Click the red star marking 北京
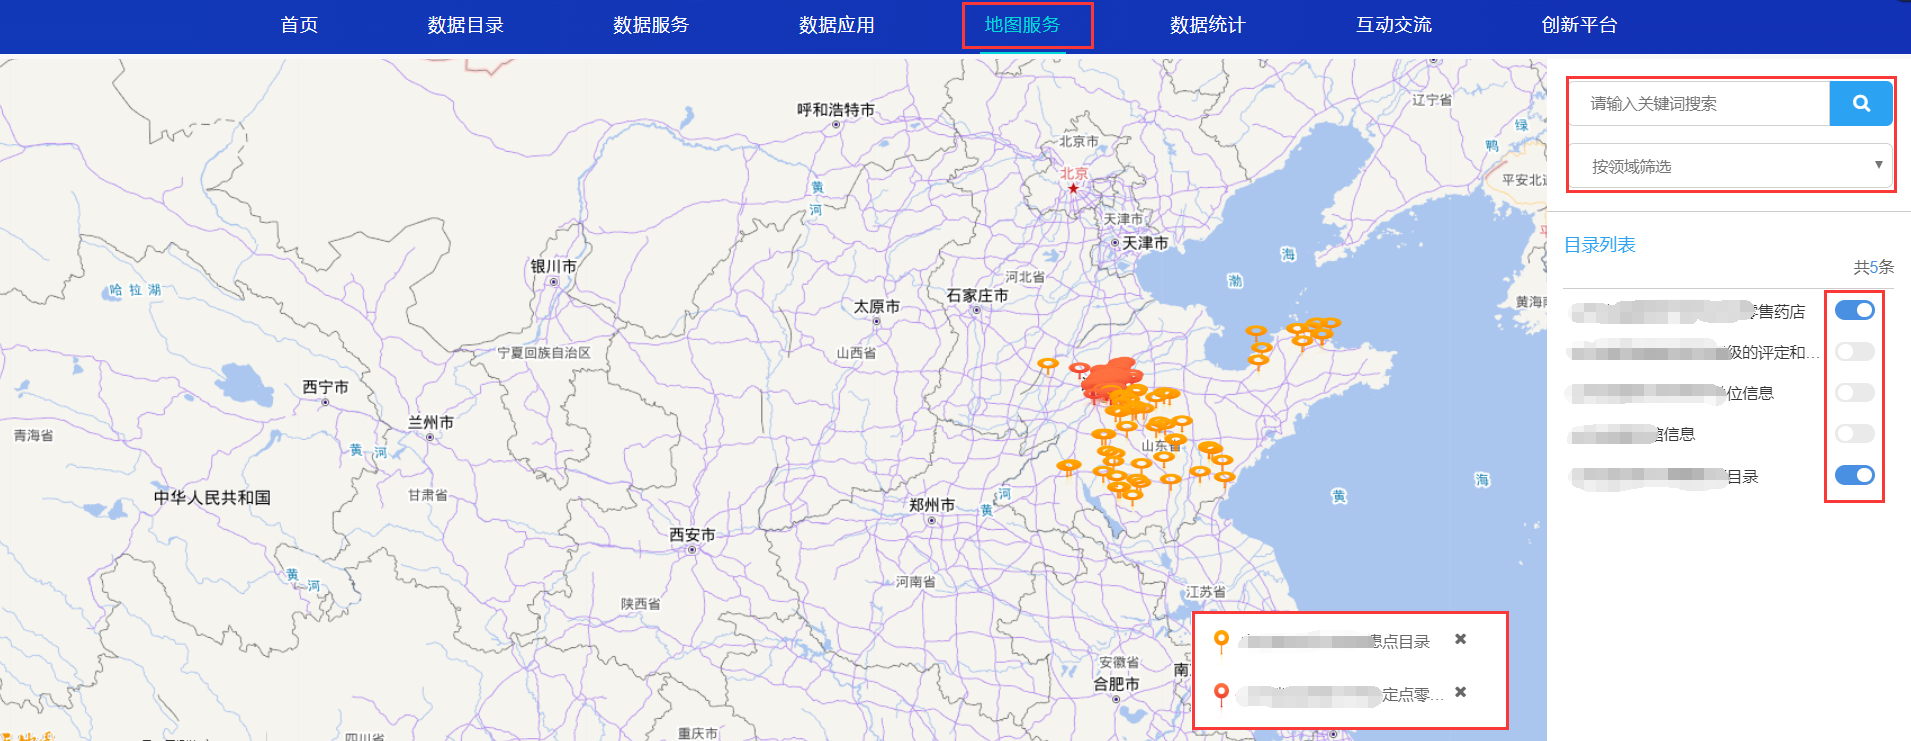Viewport: 1911px width, 741px height. tap(1073, 188)
